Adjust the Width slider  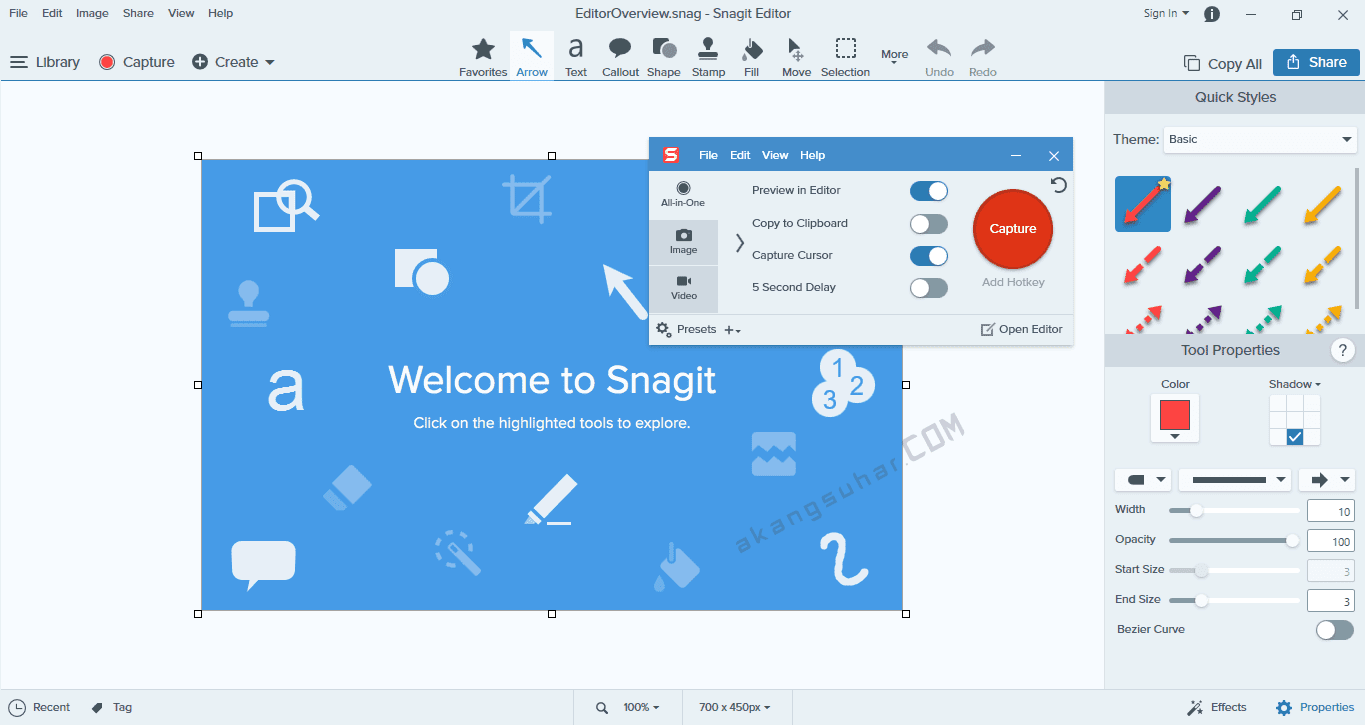tap(1234, 511)
